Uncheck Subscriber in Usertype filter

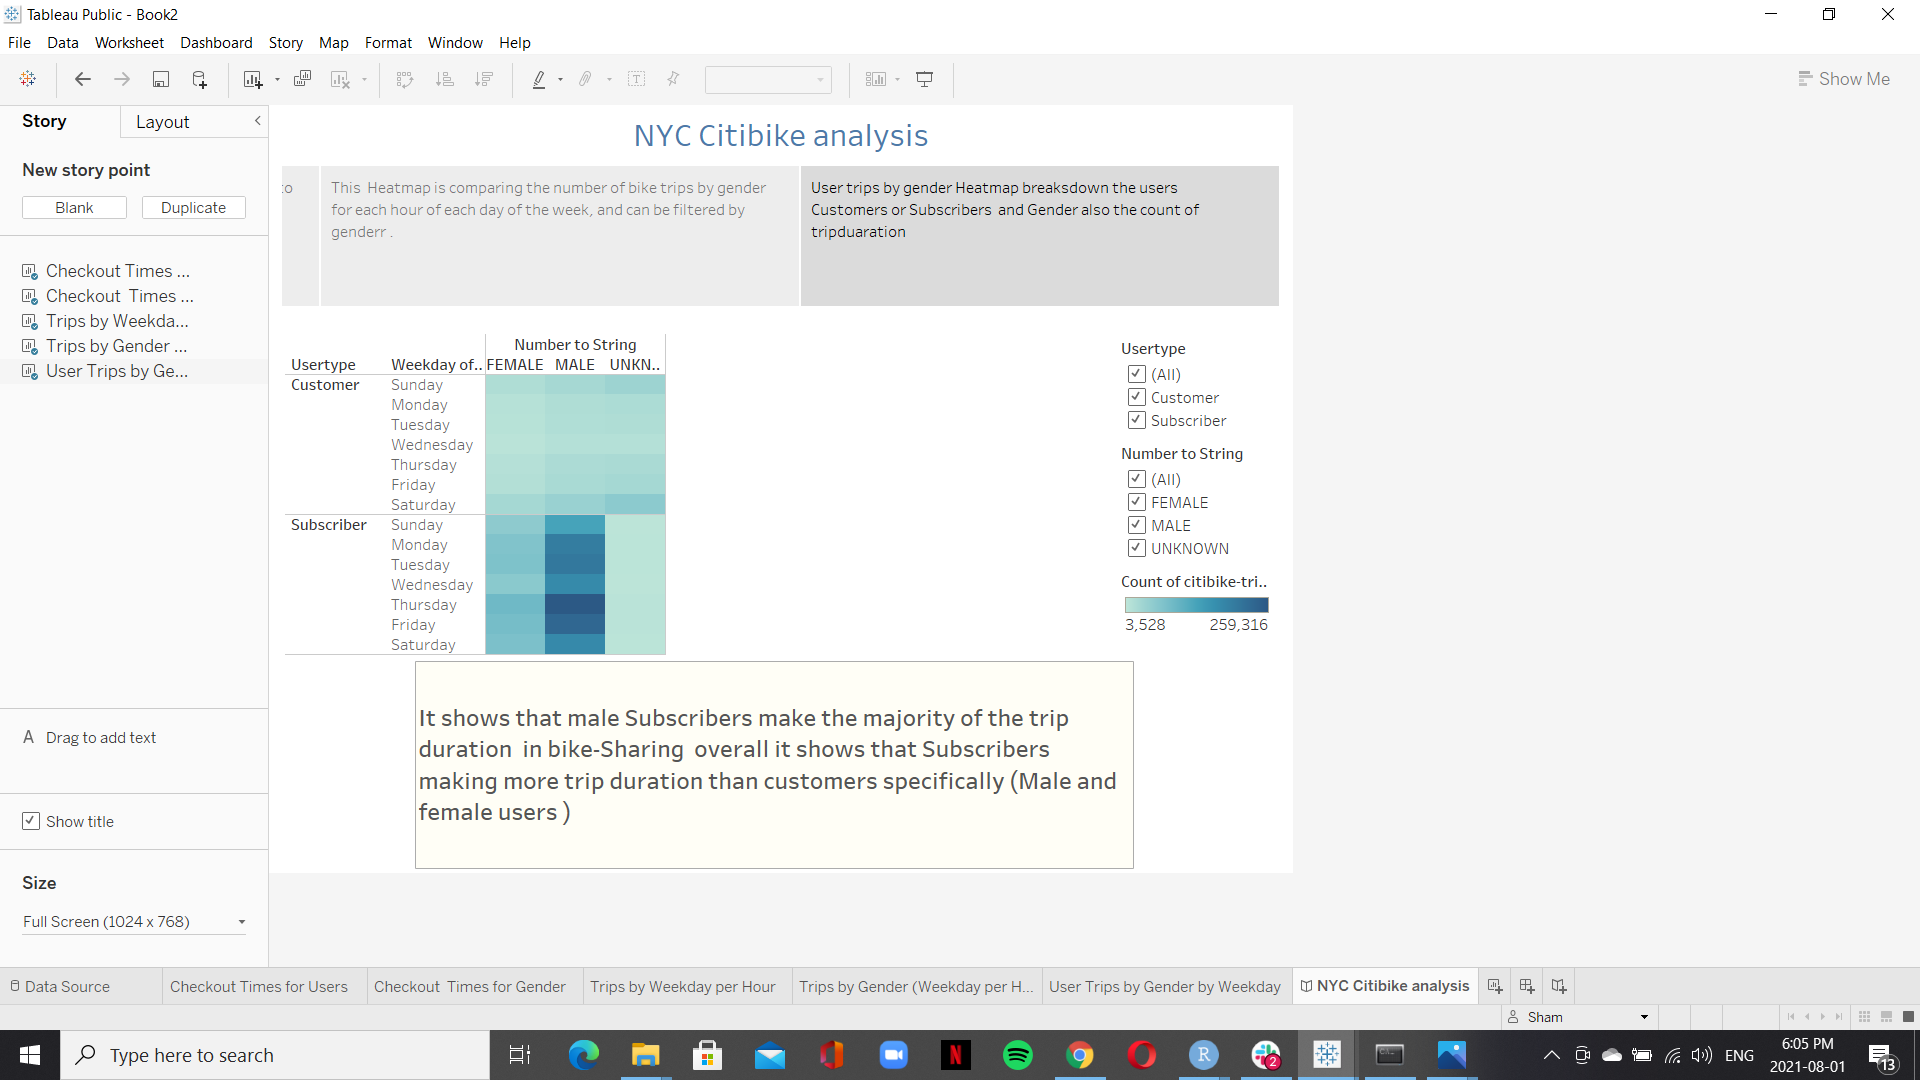[x=1136, y=420]
